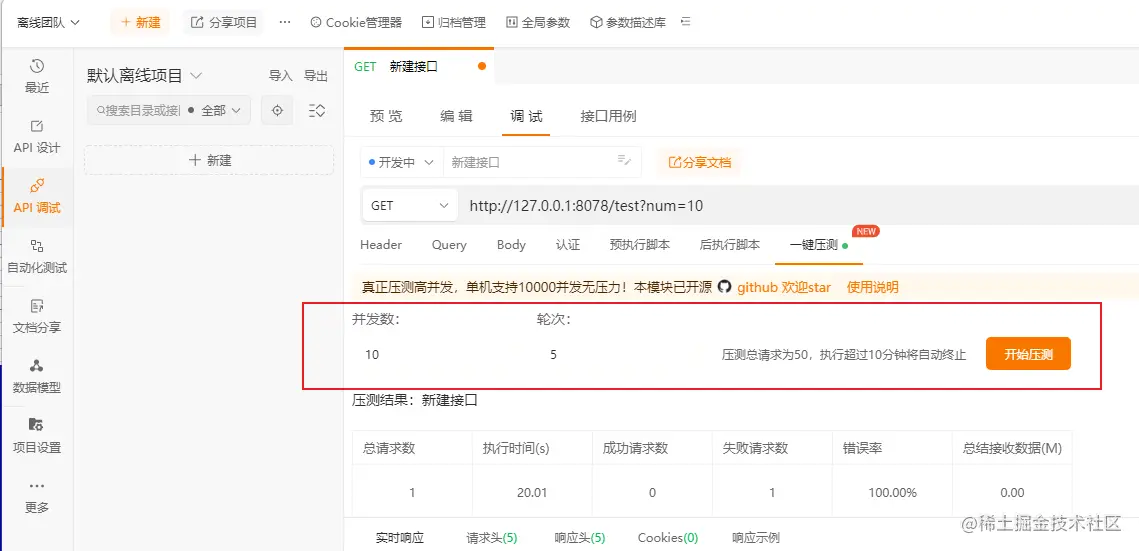The image size is (1139, 551).
Task: Click the collapse toolbar icon after 参数描述库
Action: (685, 23)
